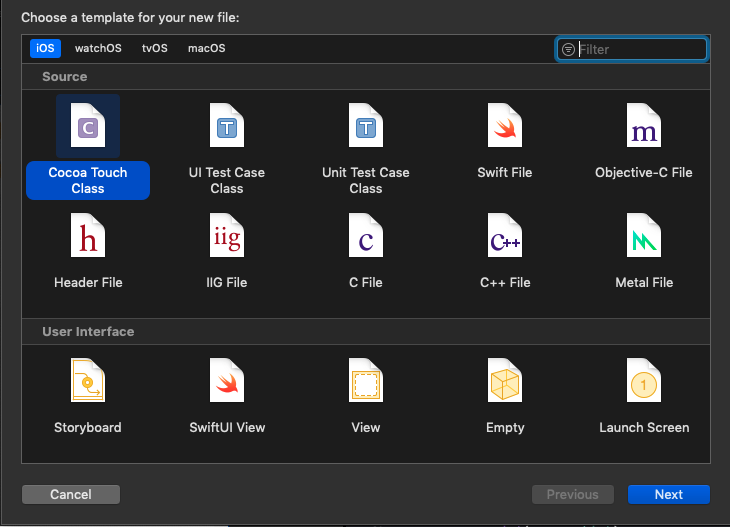The height and width of the screenshot is (527, 730).
Task: Click the "IIG File" label
Action: click(x=227, y=283)
